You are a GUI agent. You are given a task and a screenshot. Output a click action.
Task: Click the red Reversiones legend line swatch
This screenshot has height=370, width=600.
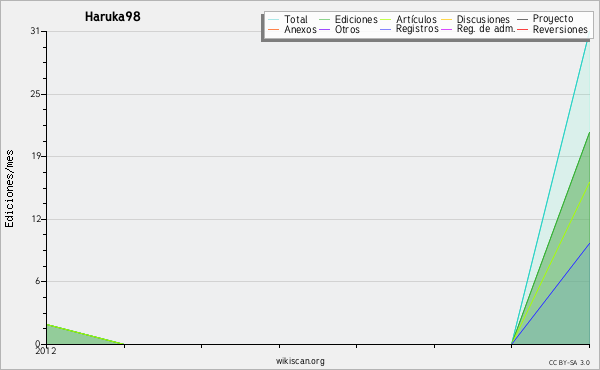click(x=522, y=29)
